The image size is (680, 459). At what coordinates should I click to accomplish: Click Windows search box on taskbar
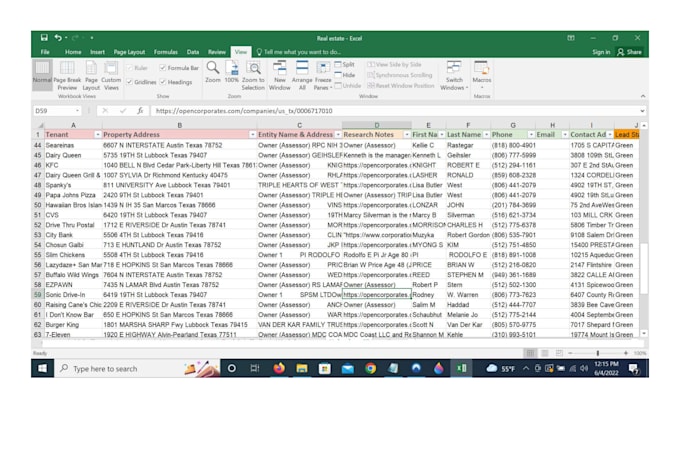point(137,368)
